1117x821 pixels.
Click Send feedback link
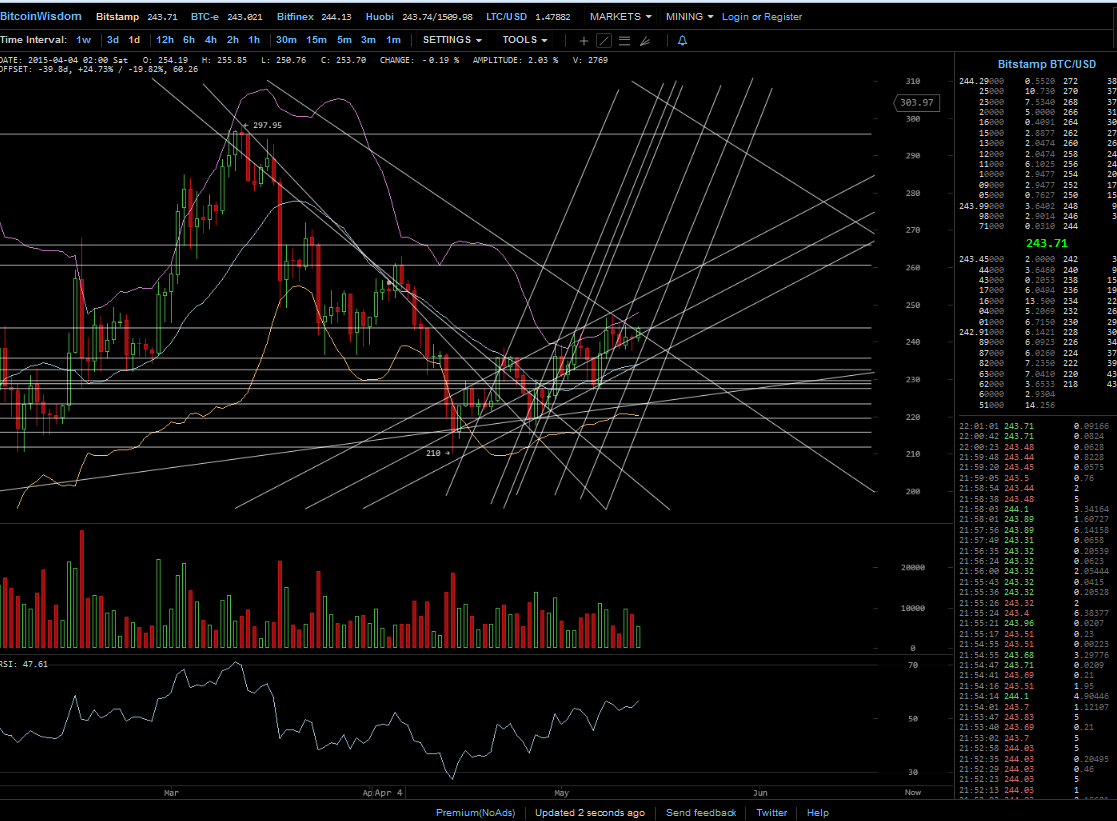point(701,812)
